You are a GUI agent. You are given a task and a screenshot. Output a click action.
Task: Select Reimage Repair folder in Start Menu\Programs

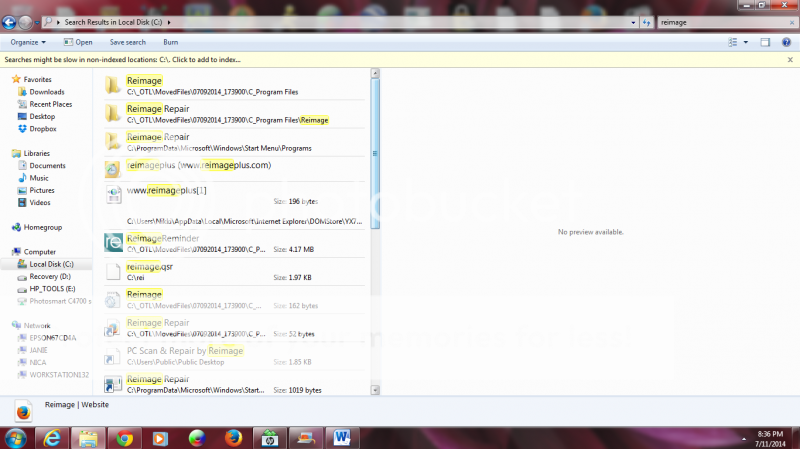tap(235, 141)
